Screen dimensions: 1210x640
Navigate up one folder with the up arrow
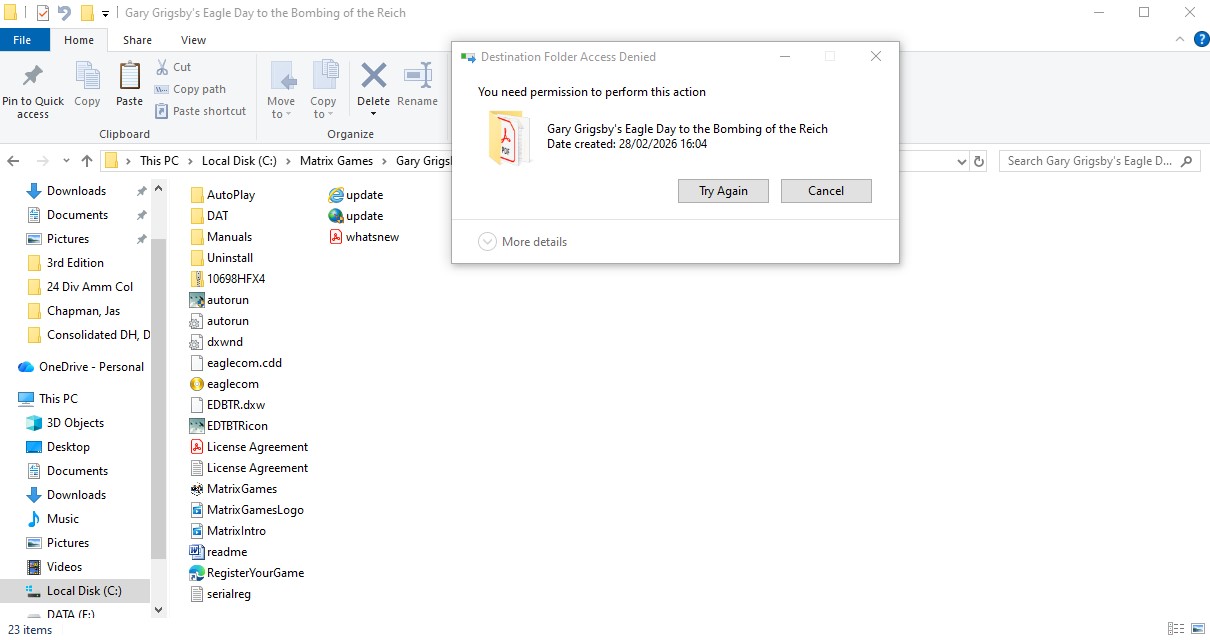[x=88, y=160]
